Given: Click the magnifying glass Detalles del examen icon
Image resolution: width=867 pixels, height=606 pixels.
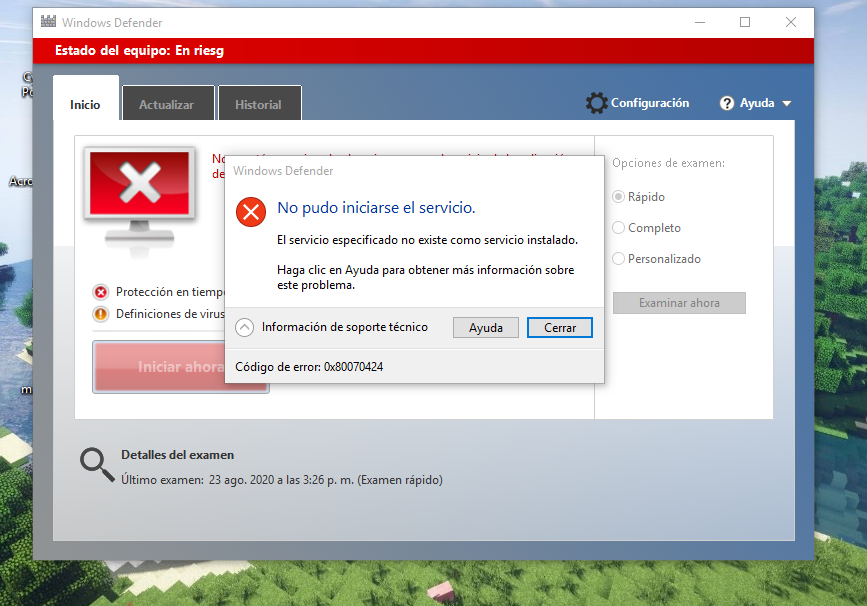Looking at the screenshot, I should [x=97, y=464].
